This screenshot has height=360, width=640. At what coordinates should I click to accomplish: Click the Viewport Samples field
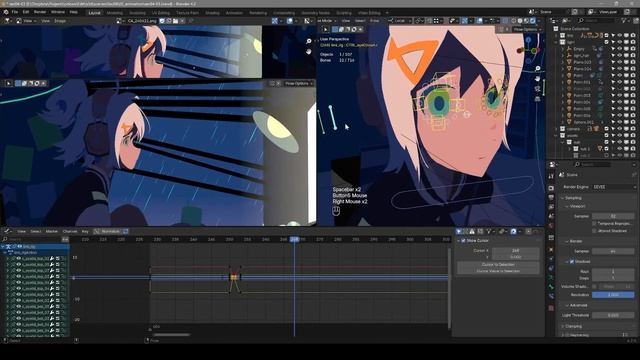click(613, 216)
